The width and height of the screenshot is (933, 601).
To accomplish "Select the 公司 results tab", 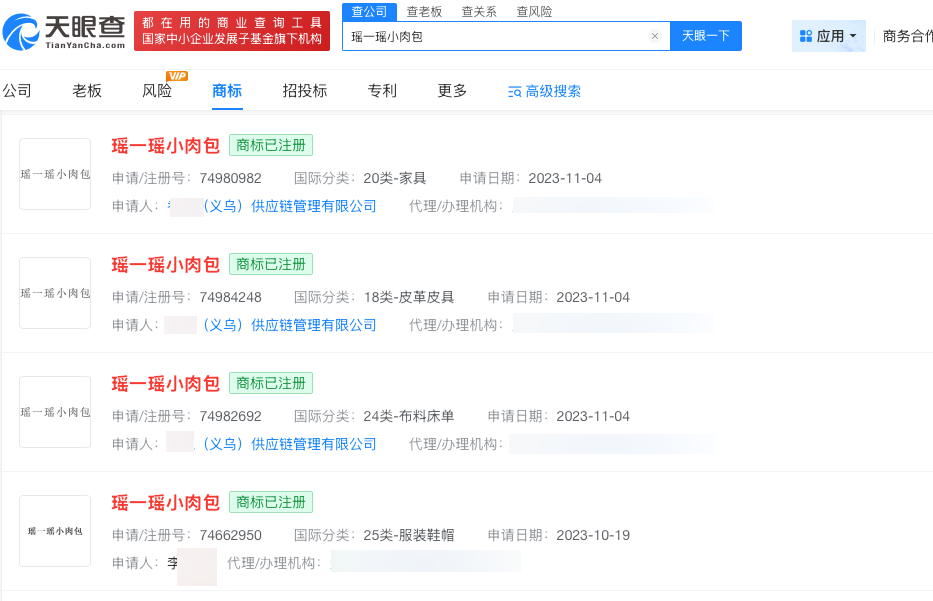I will (x=17, y=90).
